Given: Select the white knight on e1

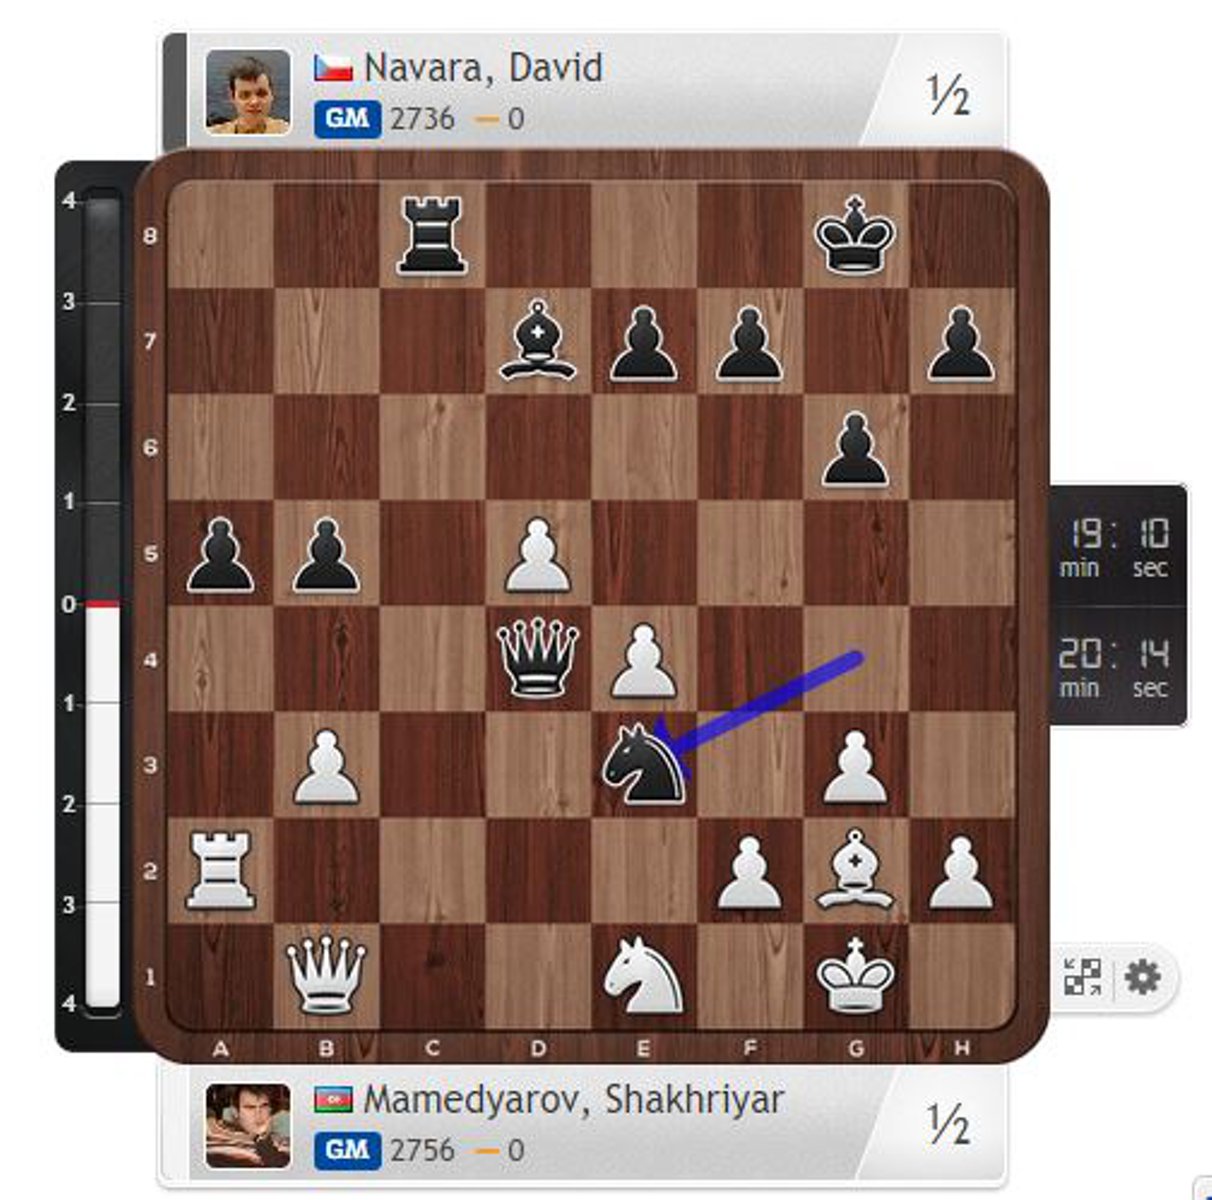Looking at the screenshot, I should coord(644,976).
